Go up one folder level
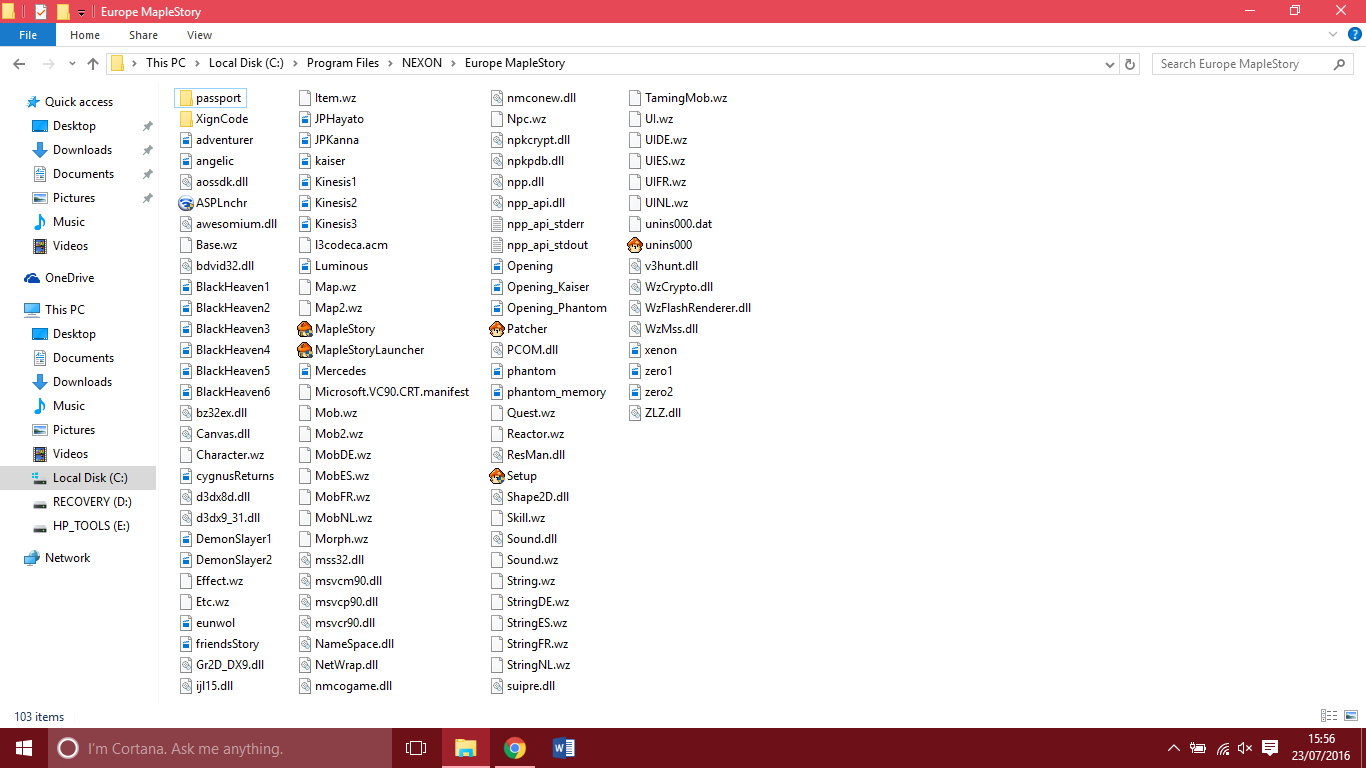Image resolution: width=1366 pixels, height=768 pixels. point(93,64)
